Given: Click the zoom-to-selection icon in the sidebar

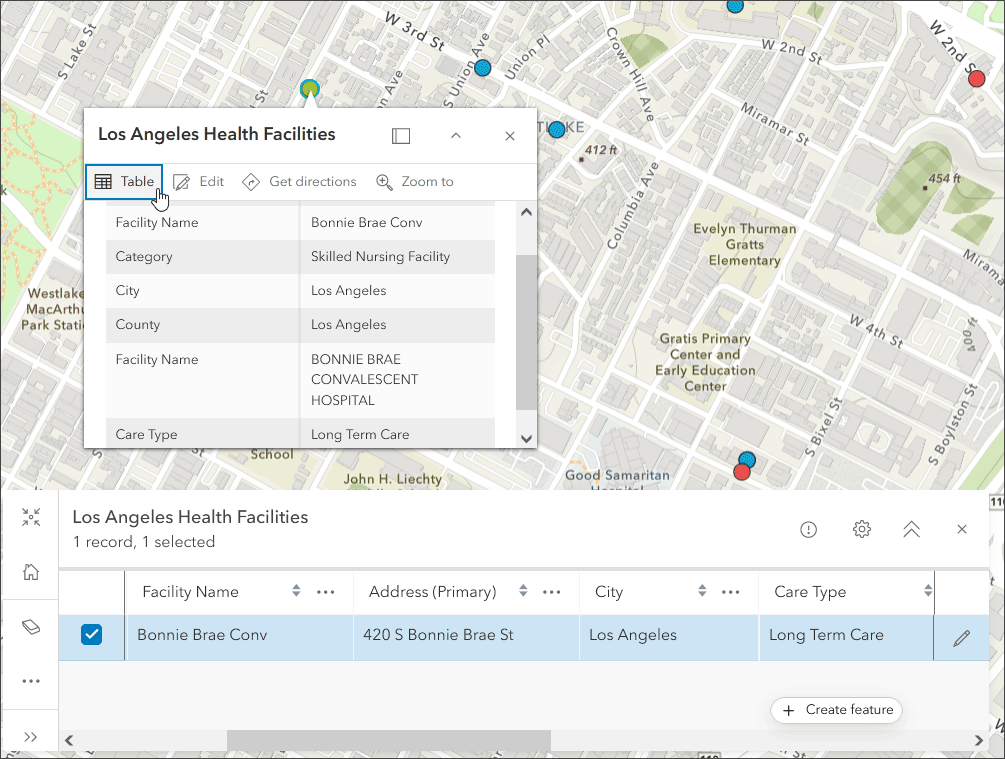Looking at the screenshot, I should [x=31, y=518].
